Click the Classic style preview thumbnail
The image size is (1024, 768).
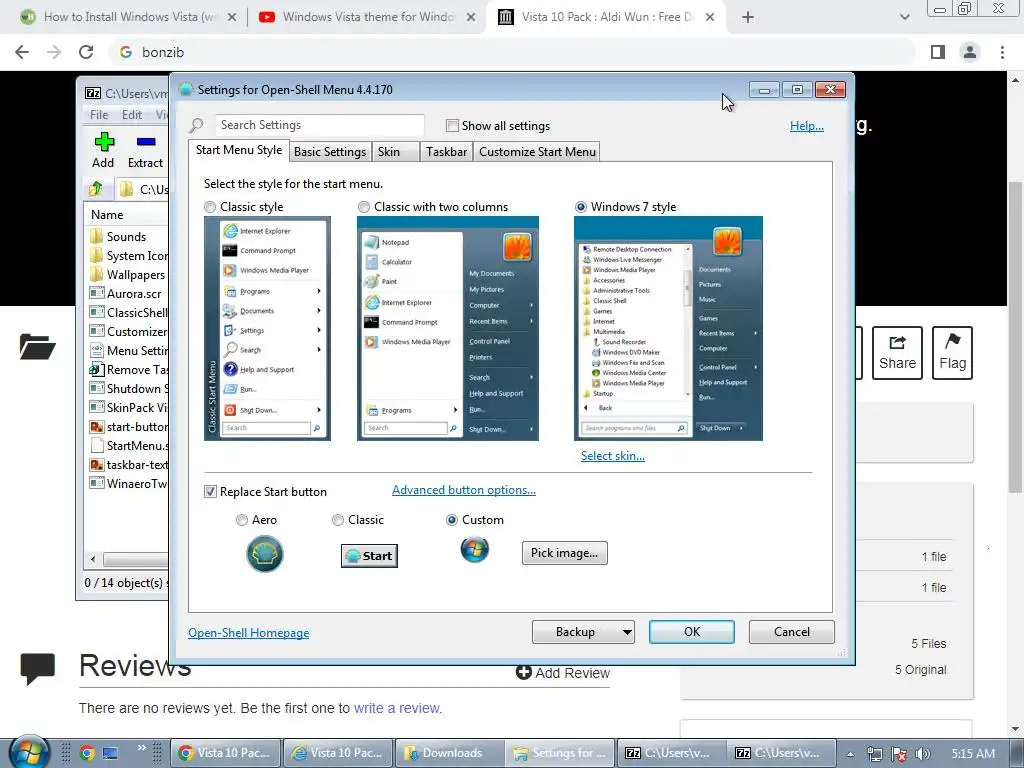click(x=267, y=328)
